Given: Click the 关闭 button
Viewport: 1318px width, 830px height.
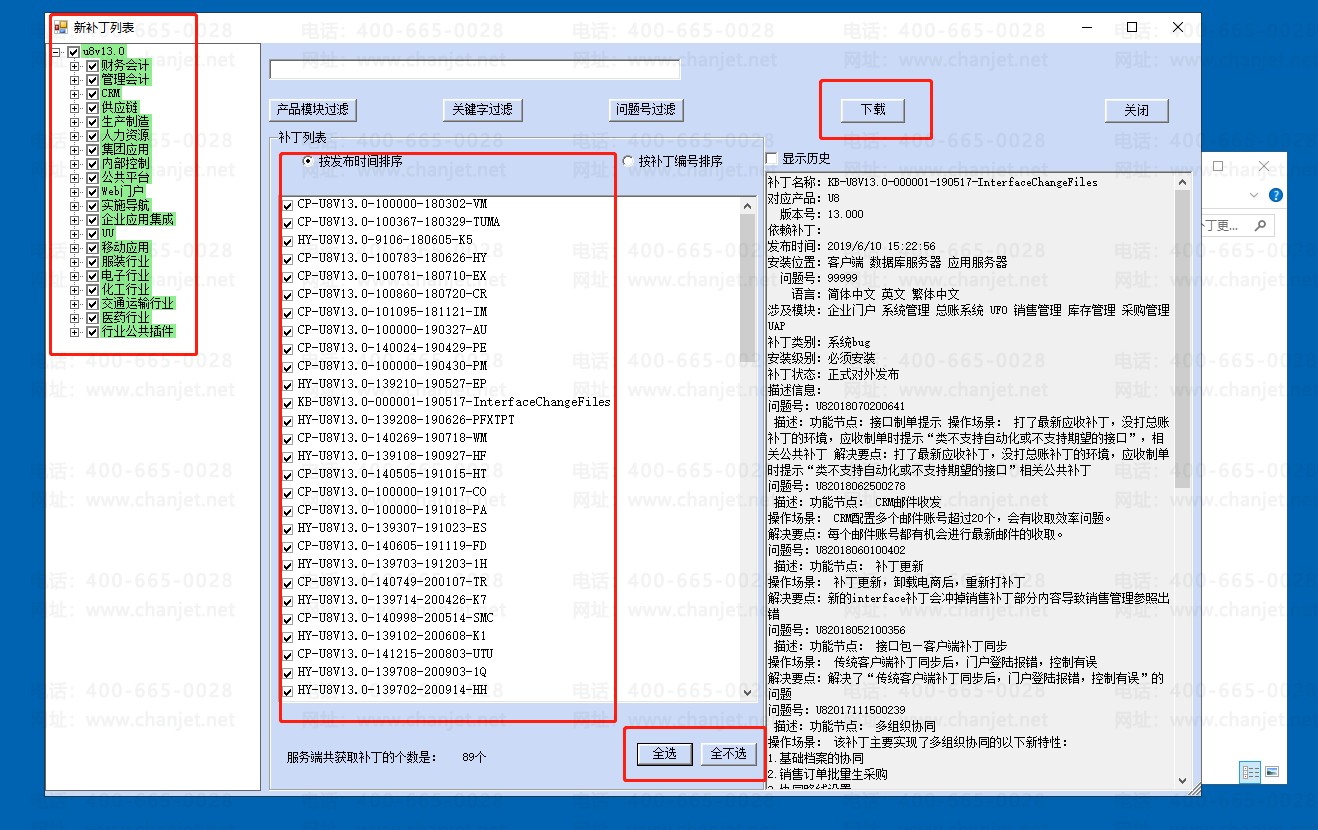Looking at the screenshot, I should (1137, 110).
